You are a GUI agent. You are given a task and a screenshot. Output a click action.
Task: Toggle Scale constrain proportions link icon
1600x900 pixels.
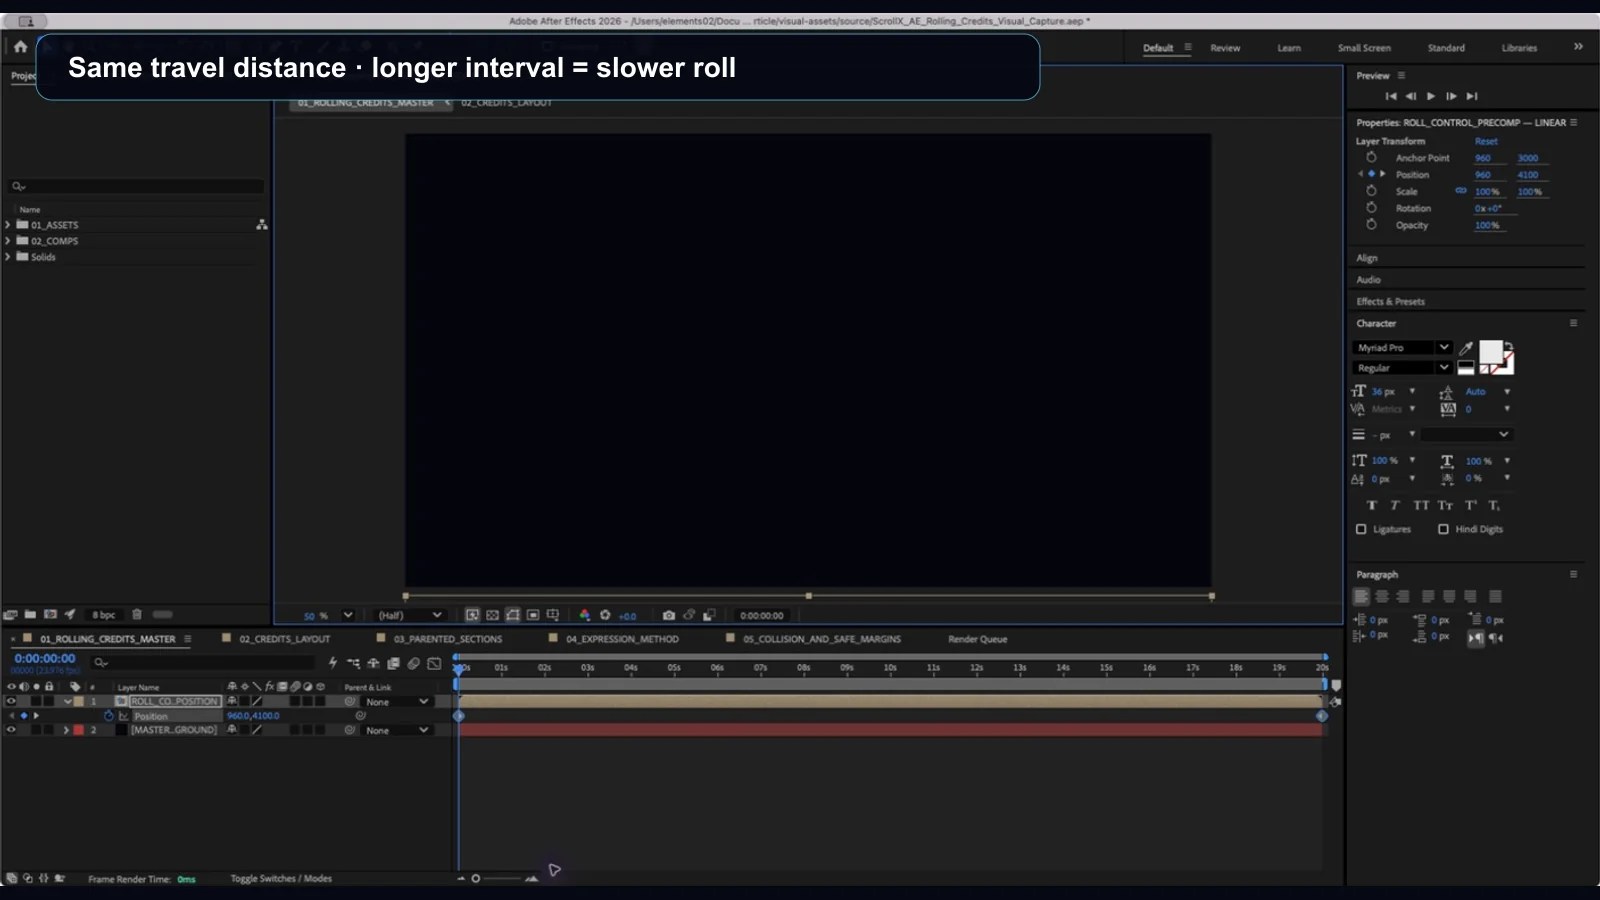click(x=1461, y=191)
